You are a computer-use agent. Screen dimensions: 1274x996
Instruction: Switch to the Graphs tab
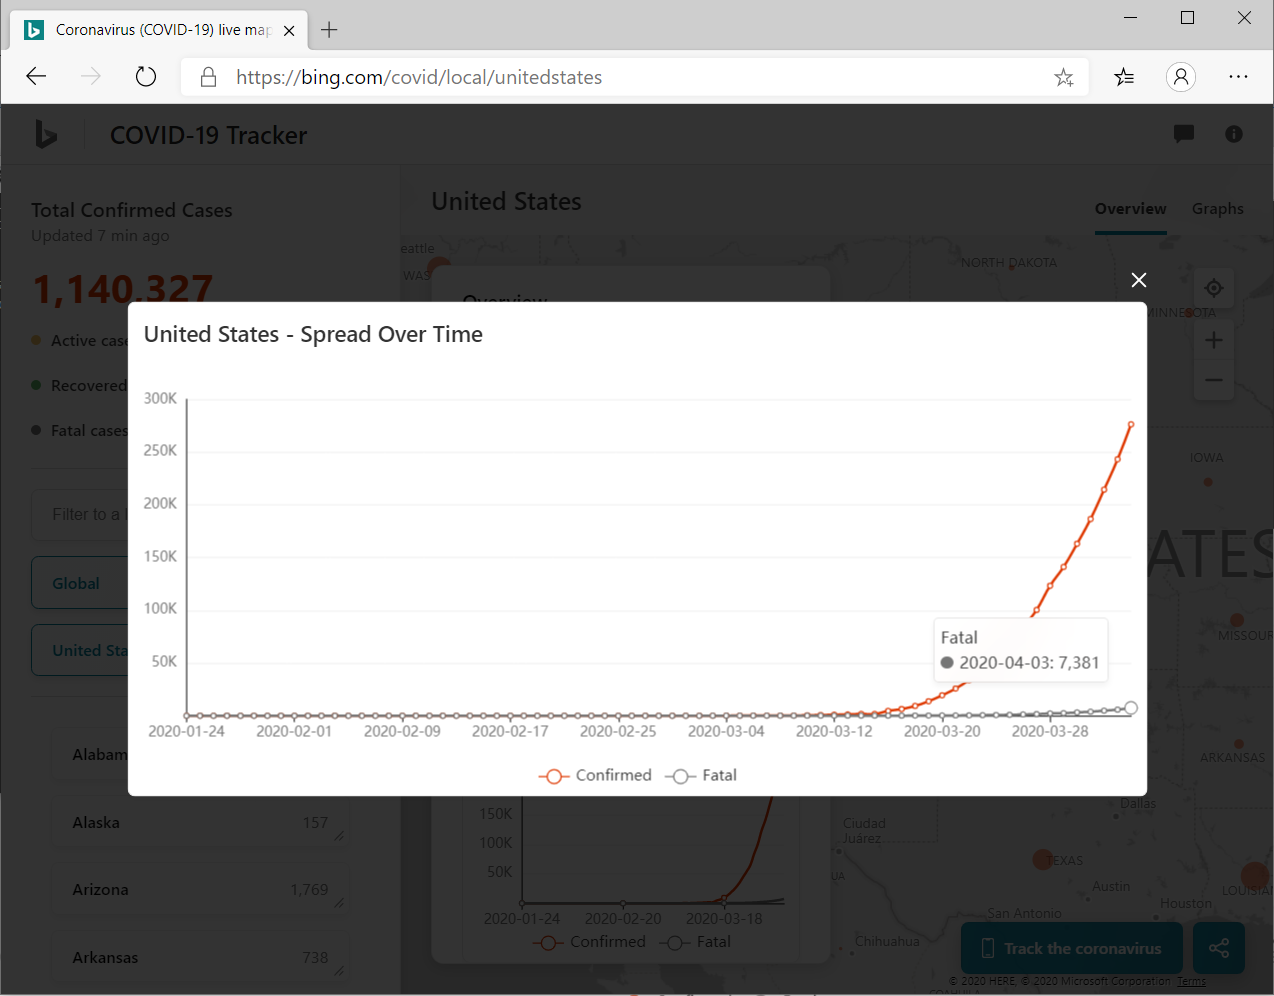coord(1218,209)
